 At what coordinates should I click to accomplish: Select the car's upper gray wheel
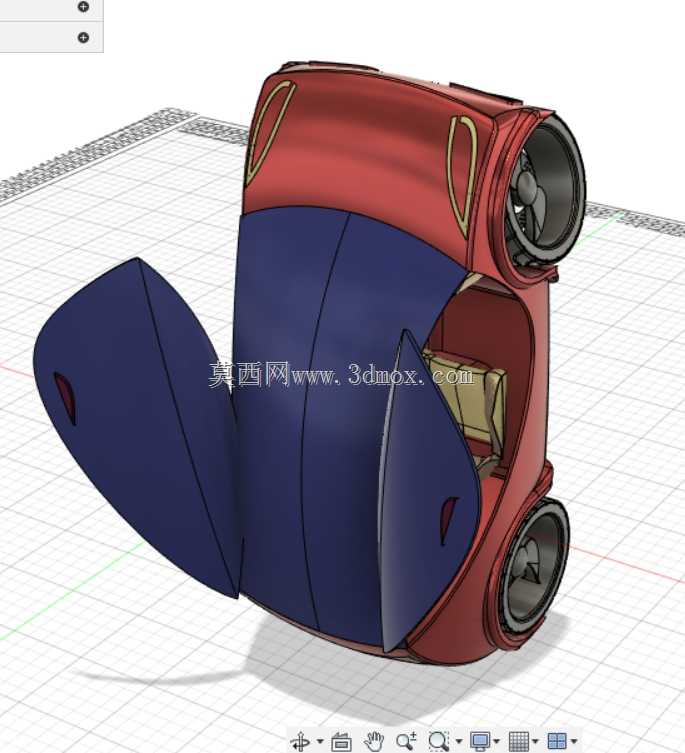tap(548, 190)
